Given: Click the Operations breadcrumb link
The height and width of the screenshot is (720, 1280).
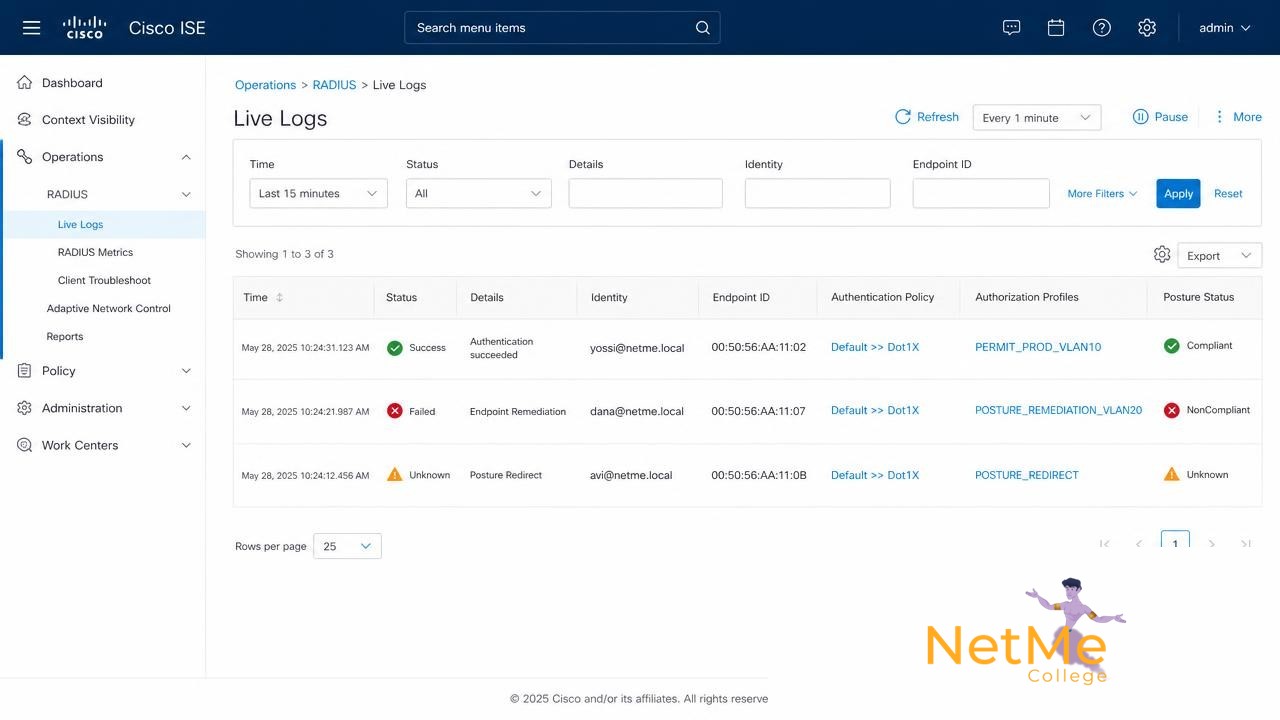Looking at the screenshot, I should (x=265, y=85).
